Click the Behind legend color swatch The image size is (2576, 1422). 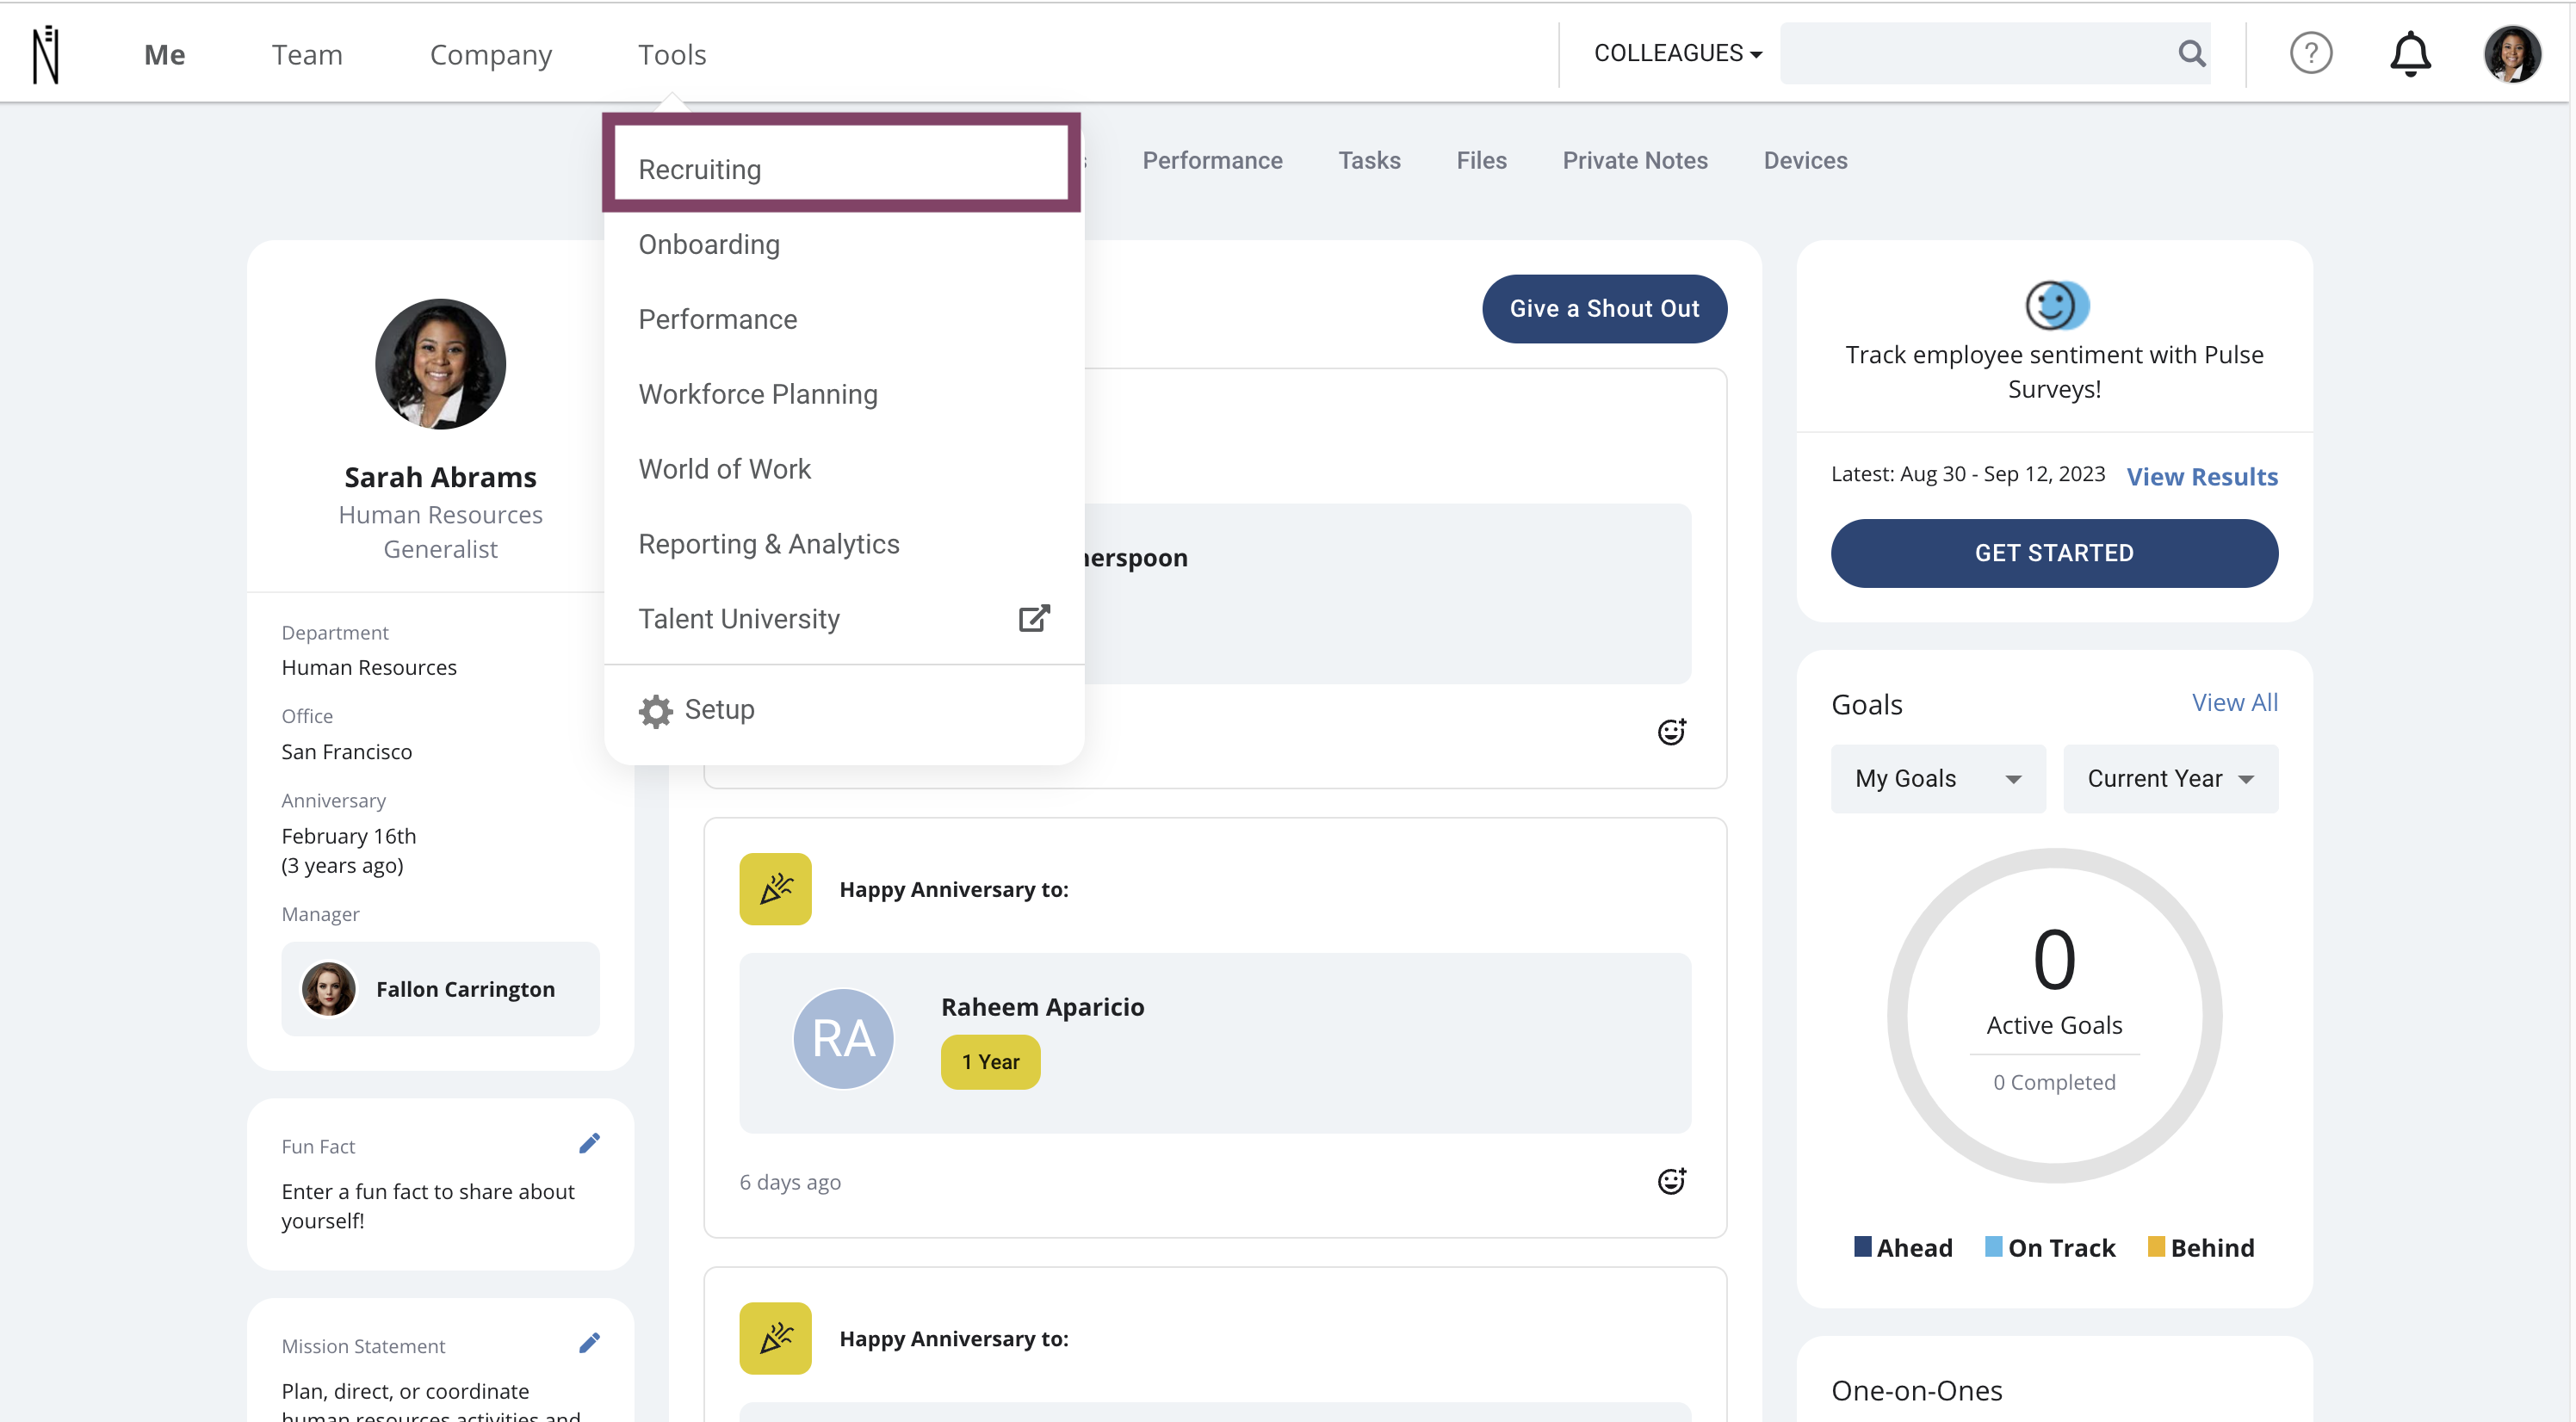2157,1246
